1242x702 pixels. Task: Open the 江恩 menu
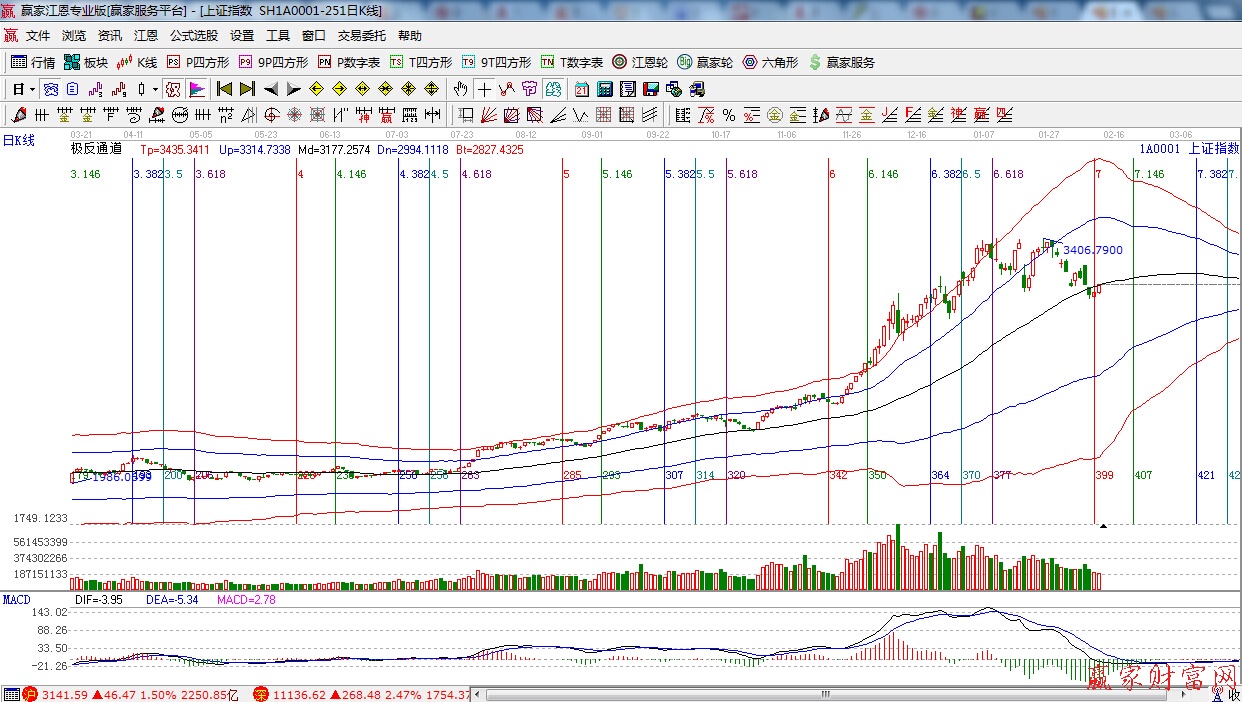coord(146,35)
